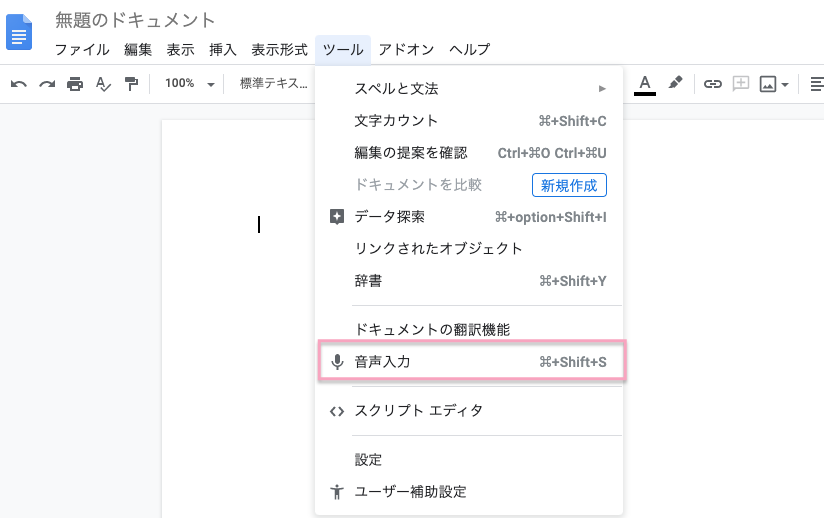Click the highlighter pen icon
The height and width of the screenshot is (518, 824).
point(675,83)
